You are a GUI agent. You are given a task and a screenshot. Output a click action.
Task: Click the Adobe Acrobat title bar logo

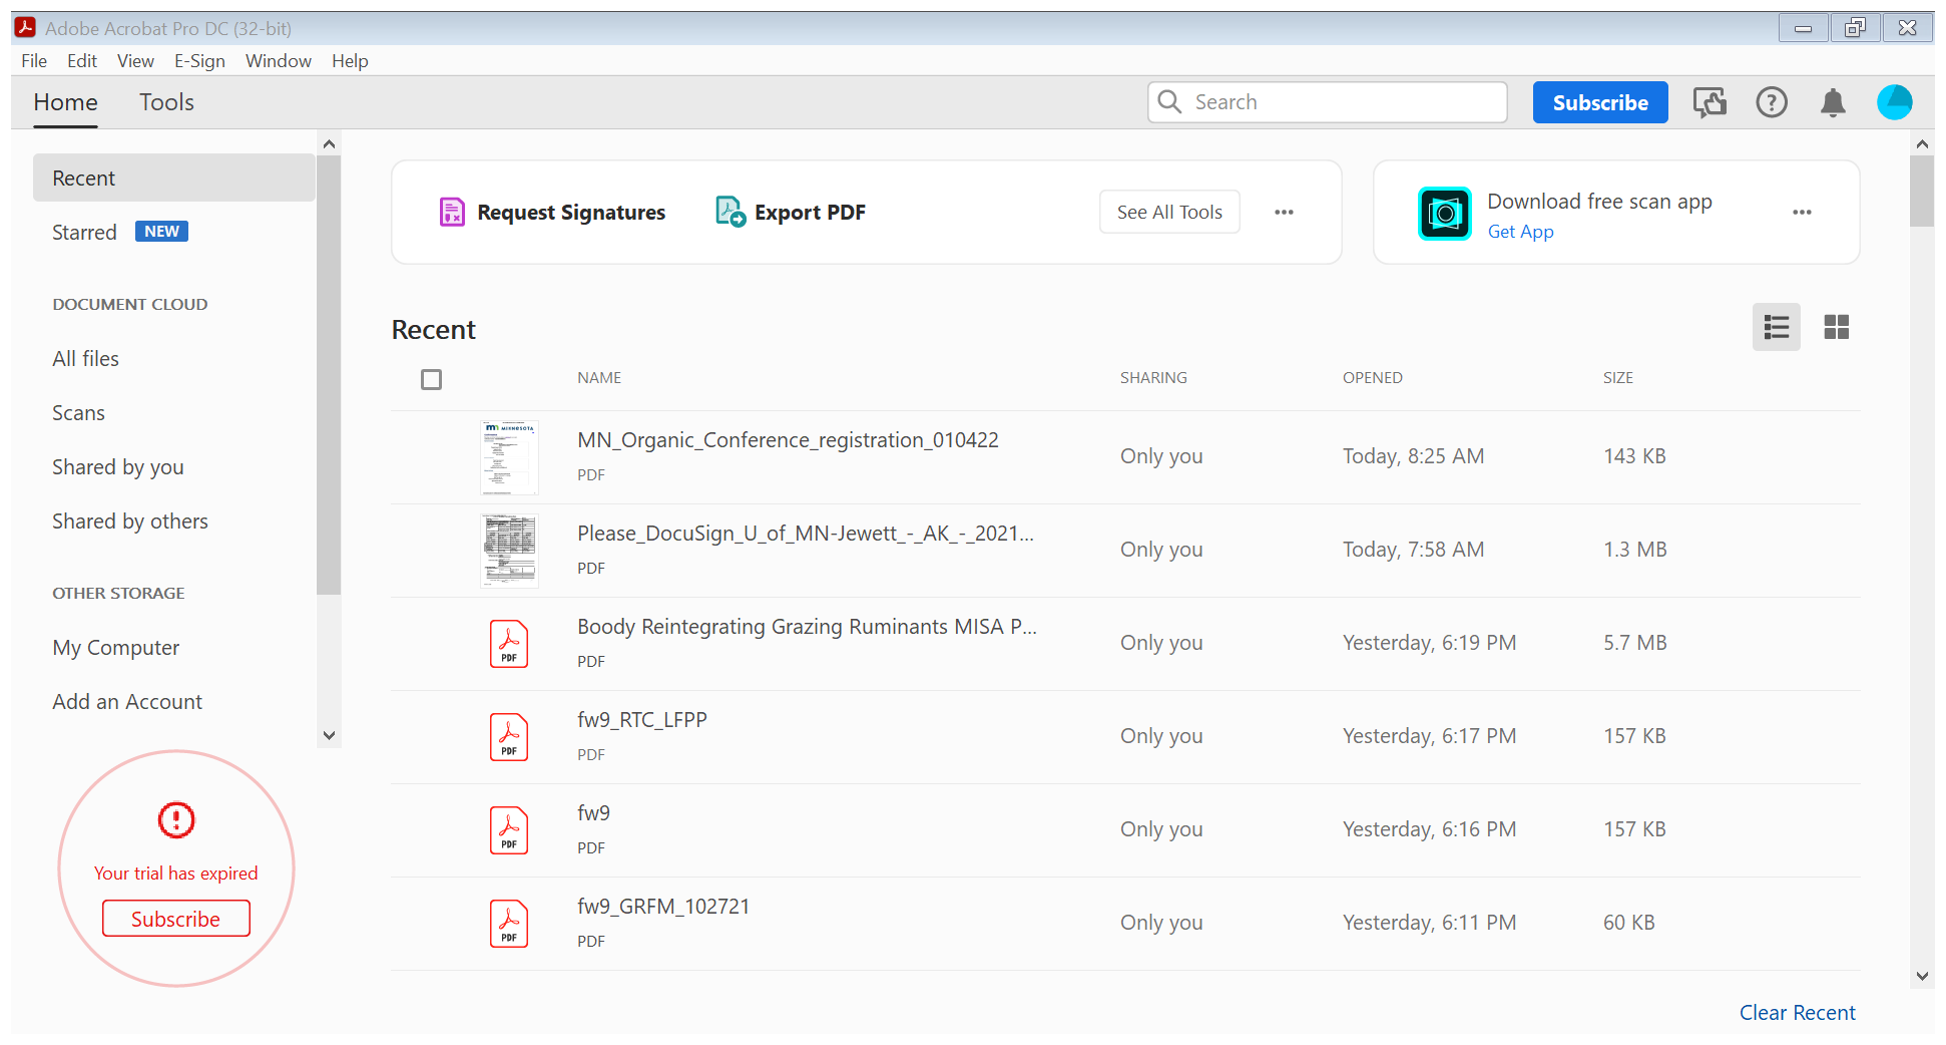[25, 27]
